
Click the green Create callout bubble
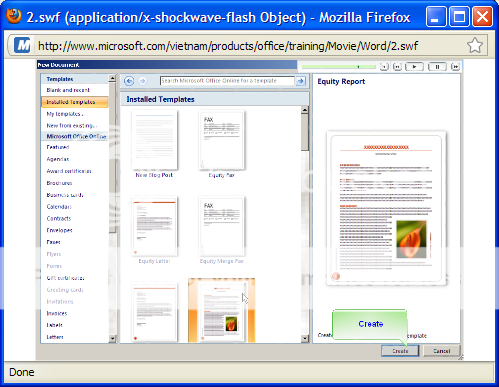pyautogui.click(x=370, y=324)
